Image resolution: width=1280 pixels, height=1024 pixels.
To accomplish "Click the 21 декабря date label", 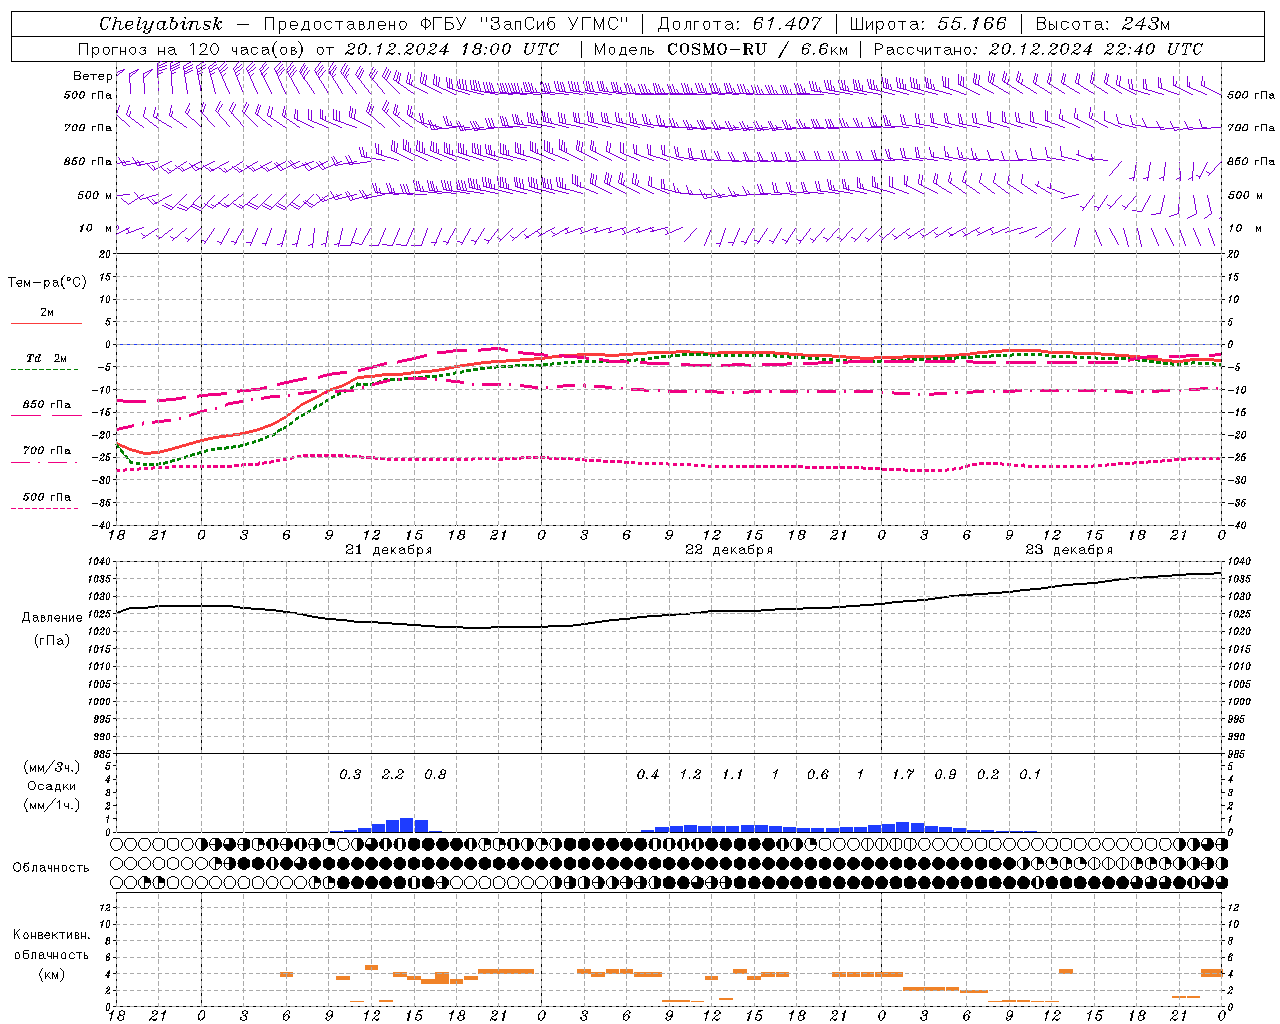I will [x=389, y=550].
